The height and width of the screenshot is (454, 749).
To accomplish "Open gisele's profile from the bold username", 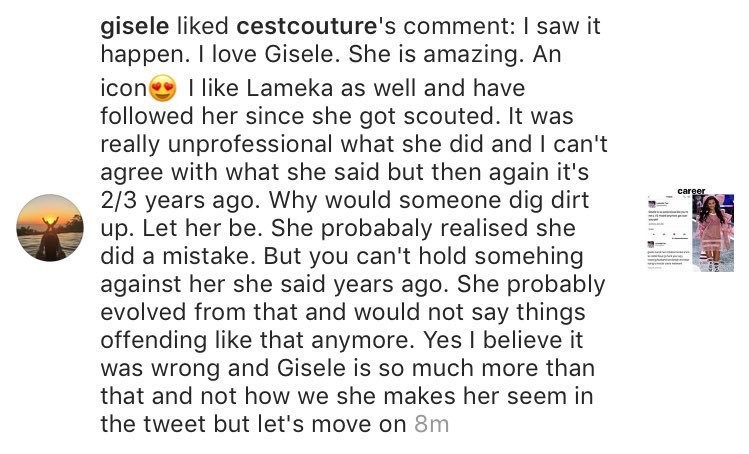I will pos(135,27).
